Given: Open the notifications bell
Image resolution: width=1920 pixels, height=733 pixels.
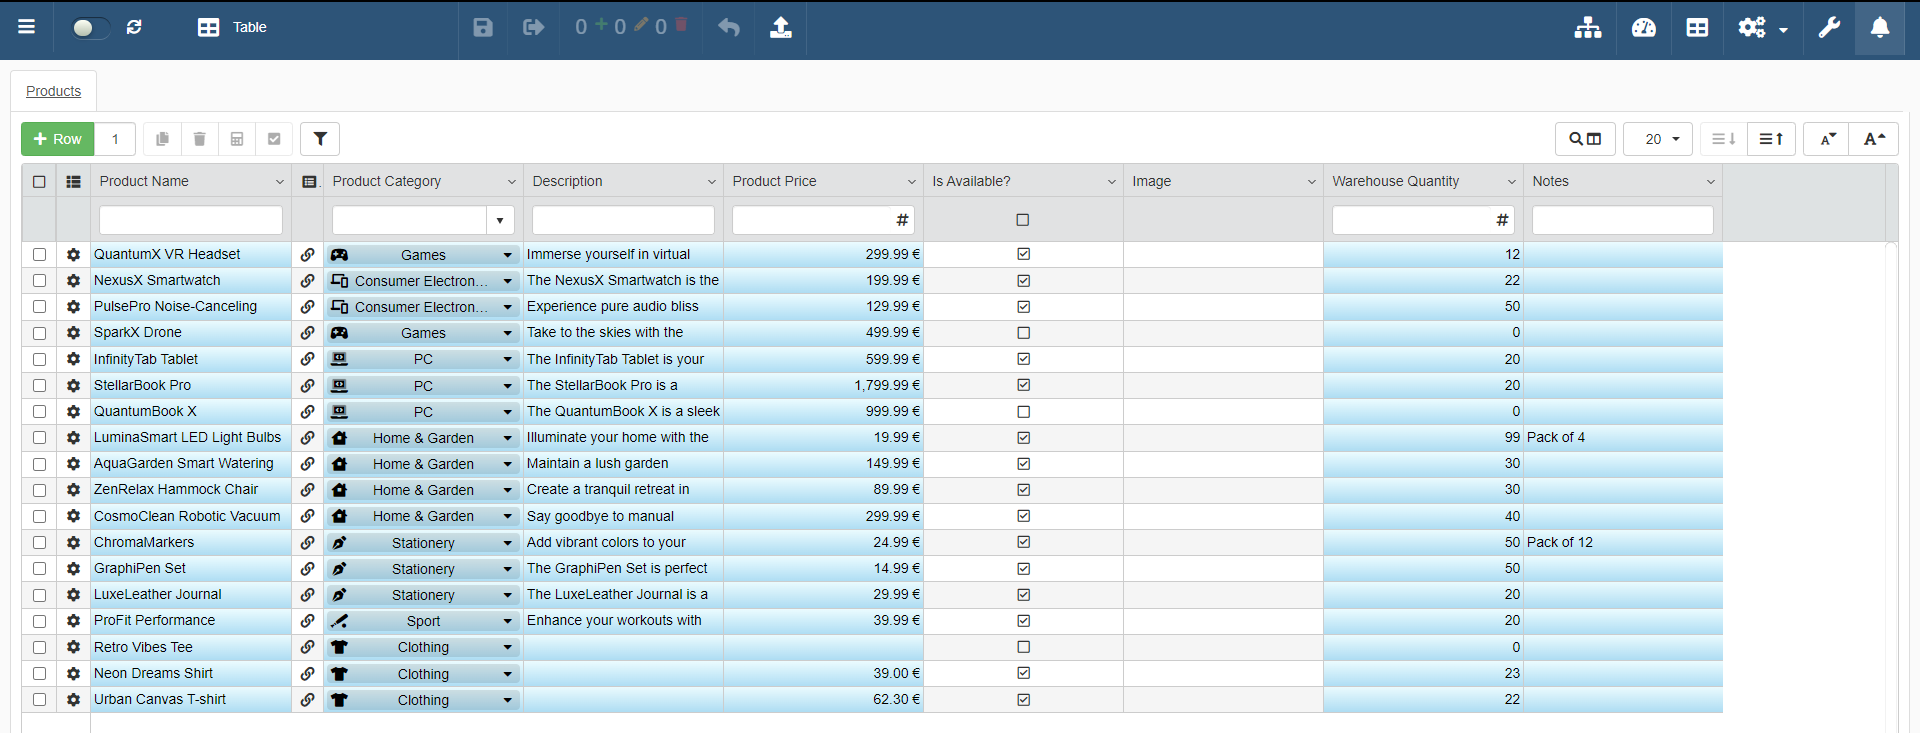Looking at the screenshot, I should click(x=1880, y=27).
